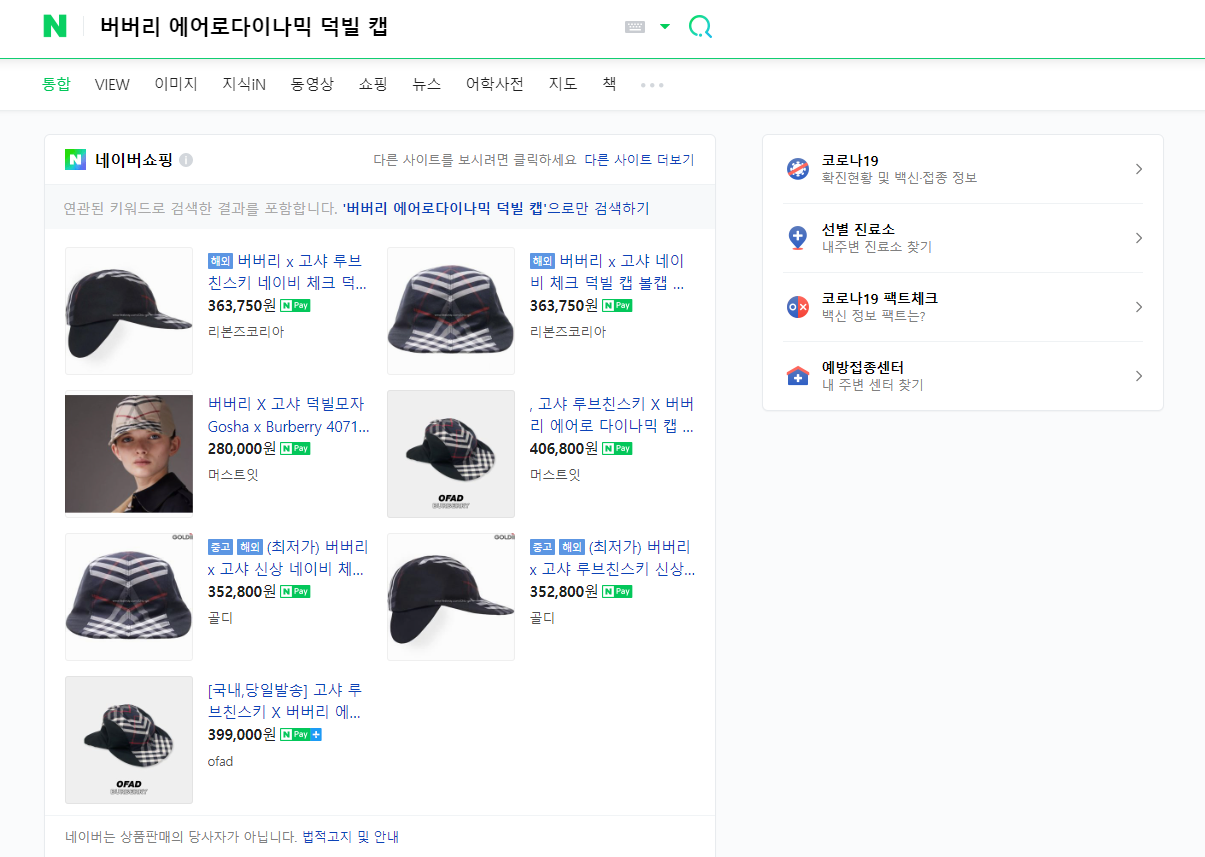The width and height of the screenshot is (1205, 857).
Task: Expand the 선별 진료소 row chevron
Action: (x=1139, y=238)
